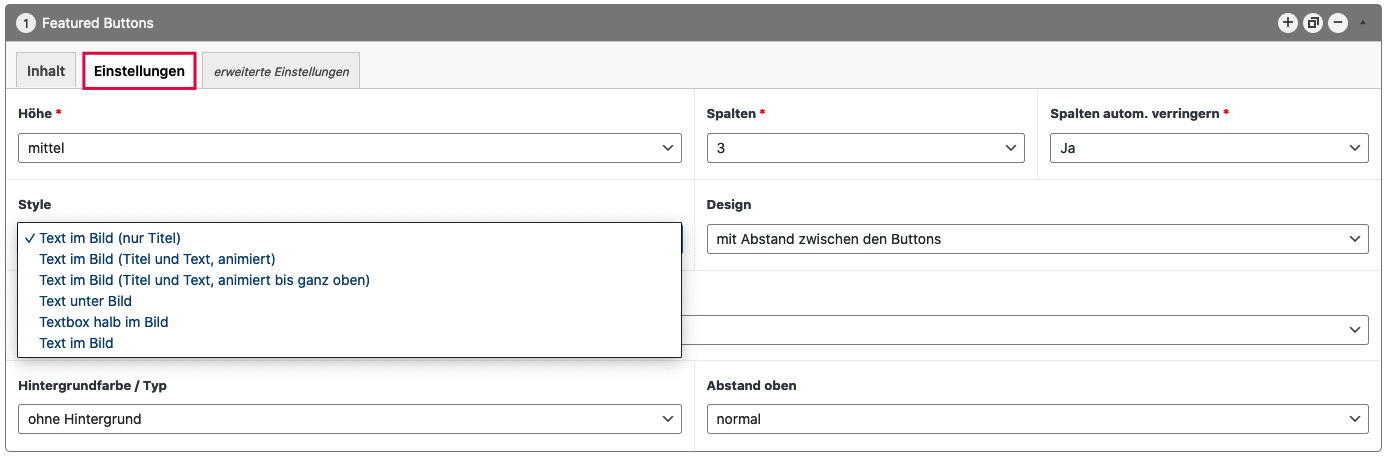
Task: Open the Hintergrundfarbe / Typ dropdown
Action: [x=350, y=419]
